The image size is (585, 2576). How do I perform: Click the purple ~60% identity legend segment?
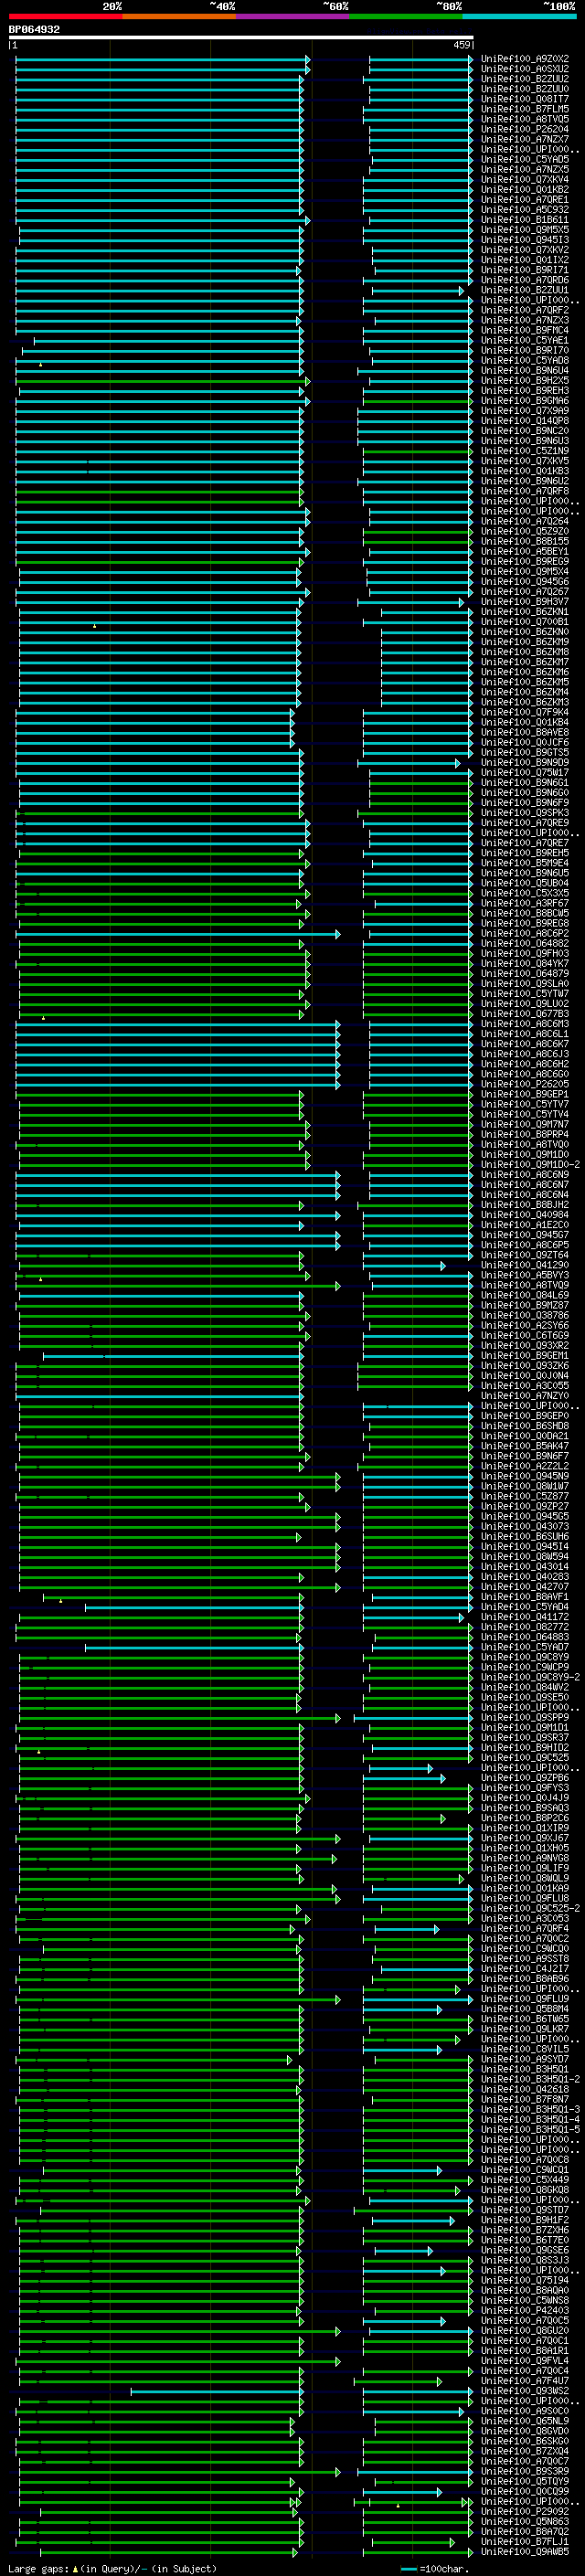tap(293, 17)
